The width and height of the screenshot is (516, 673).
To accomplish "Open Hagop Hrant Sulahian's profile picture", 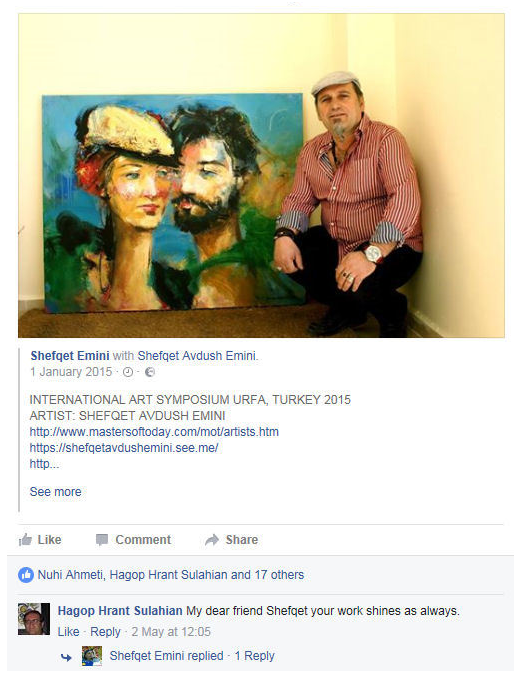I will pyautogui.click(x=34, y=619).
